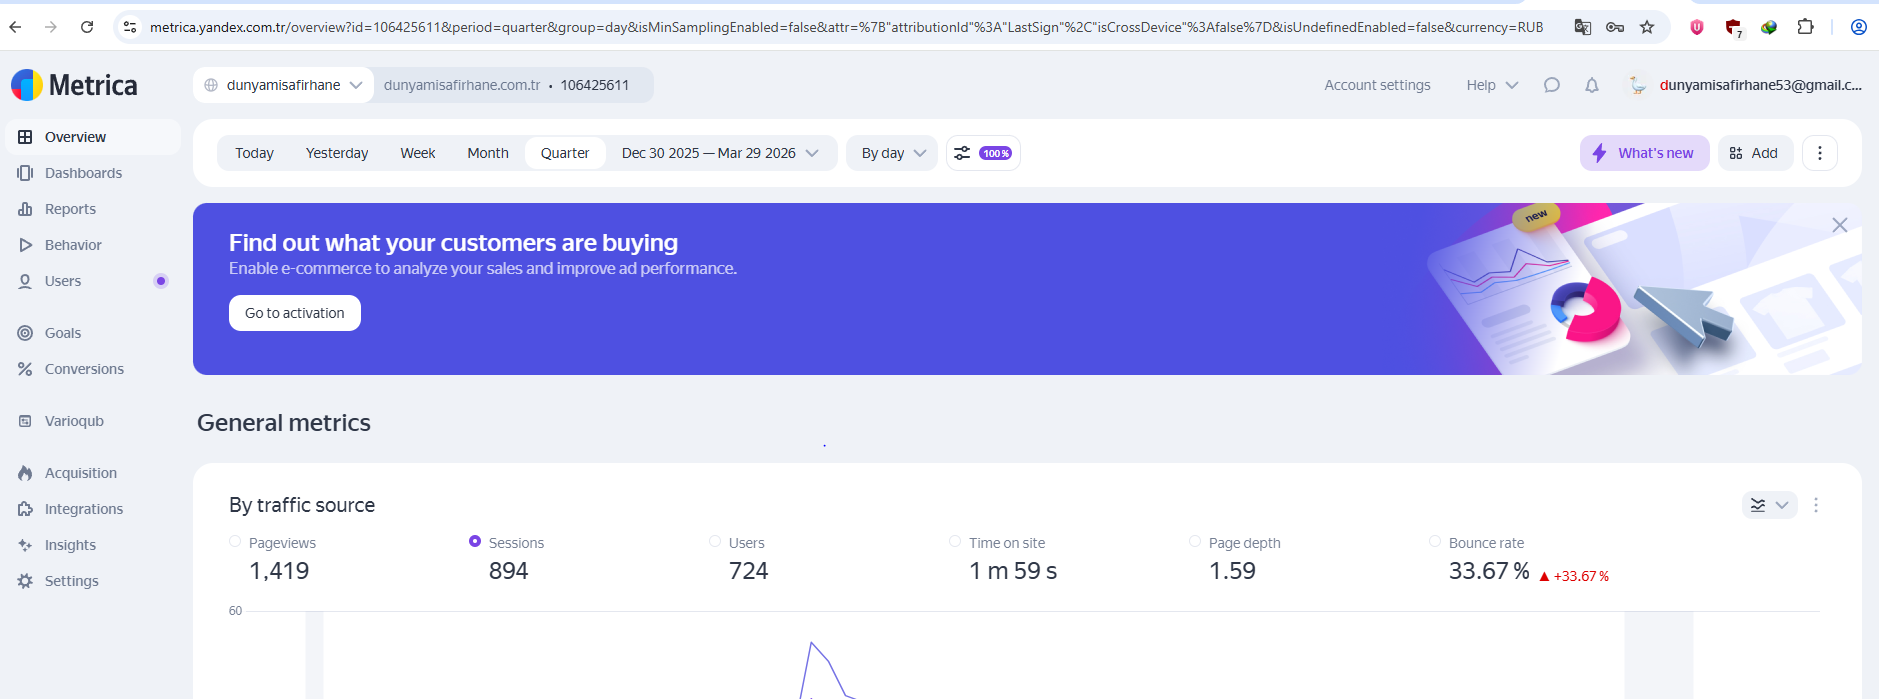Expand the dunyamisafirhane counter dropdown

(284, 85)
